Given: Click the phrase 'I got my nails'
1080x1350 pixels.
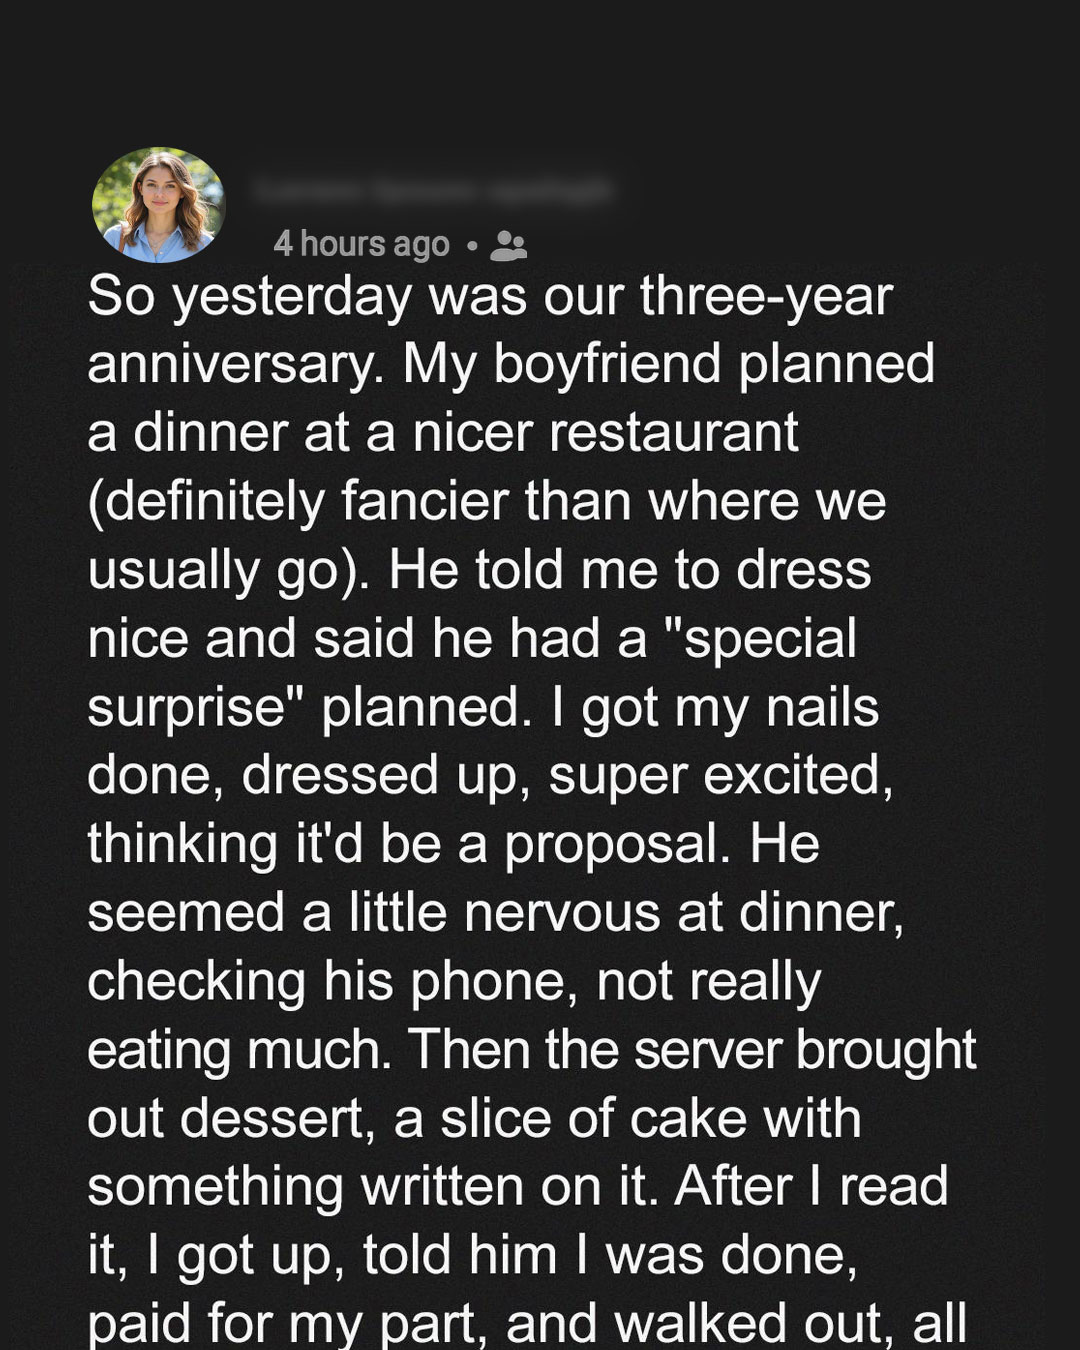Looking at the screenshot, I should coord(715,707).
